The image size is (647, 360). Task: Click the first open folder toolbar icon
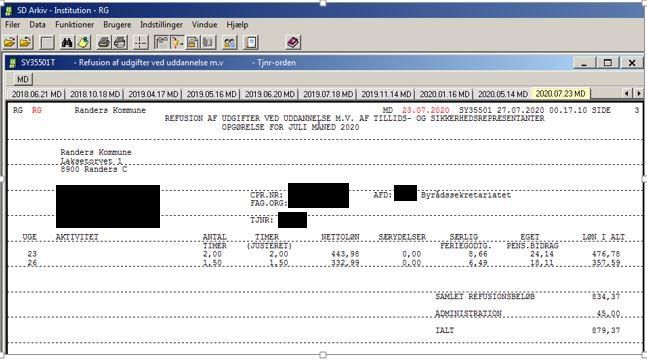coord(10,42)
